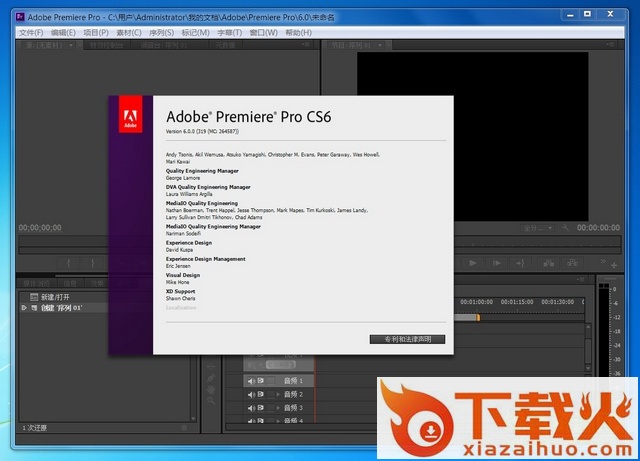Viewport: 640px width, 461px height.
Task: Click the 专利和法律声明 button in About dialog
Action: 407,339
